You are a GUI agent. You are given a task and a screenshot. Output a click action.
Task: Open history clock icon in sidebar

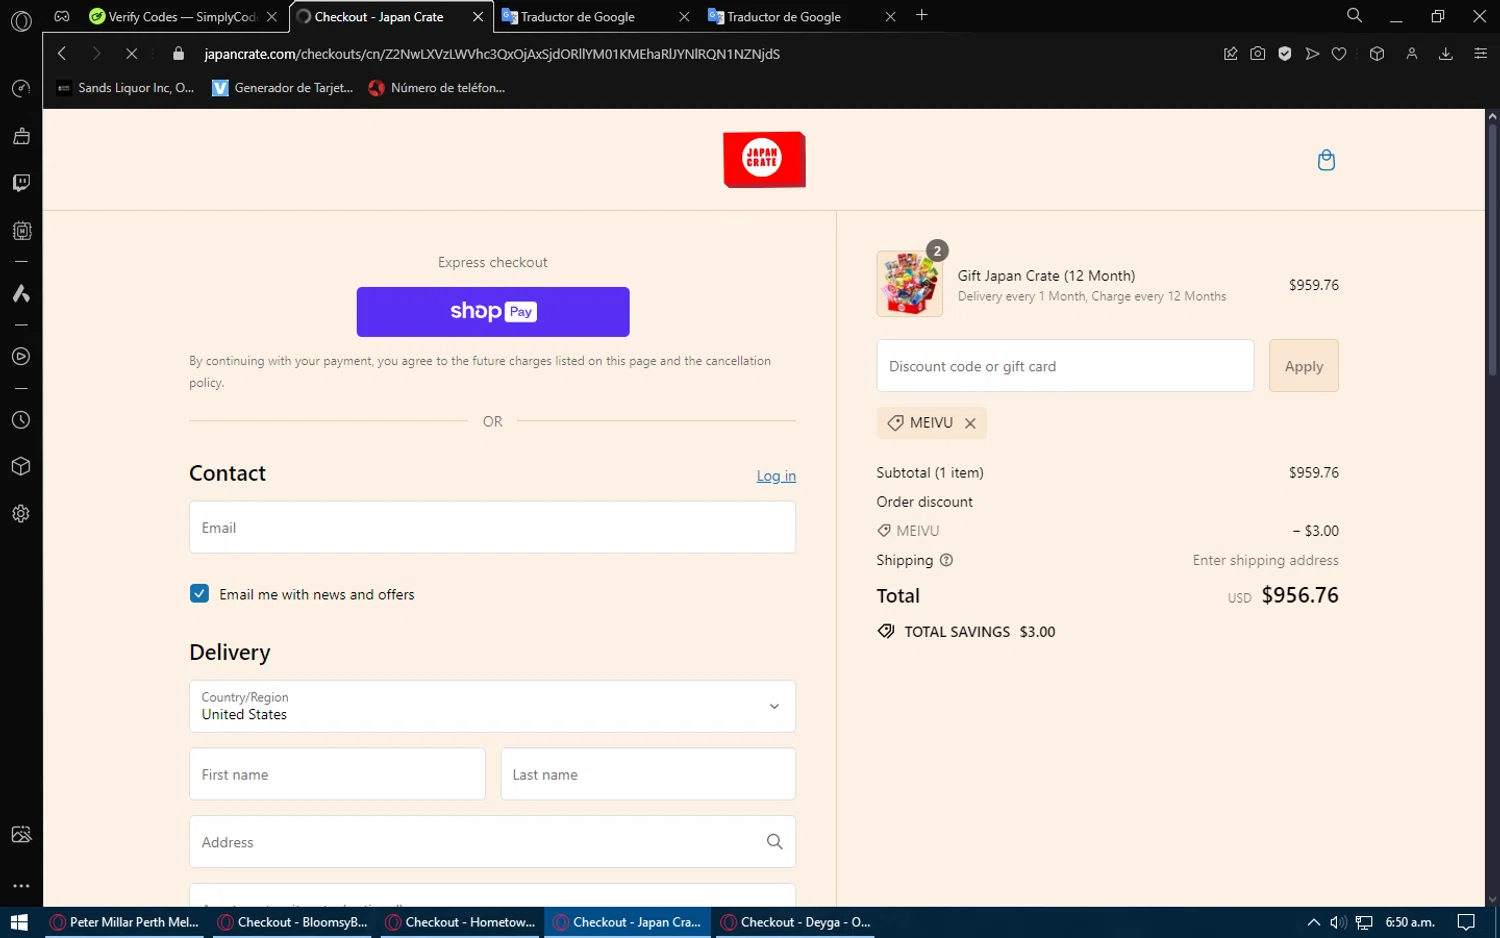[x=21, y=421]
